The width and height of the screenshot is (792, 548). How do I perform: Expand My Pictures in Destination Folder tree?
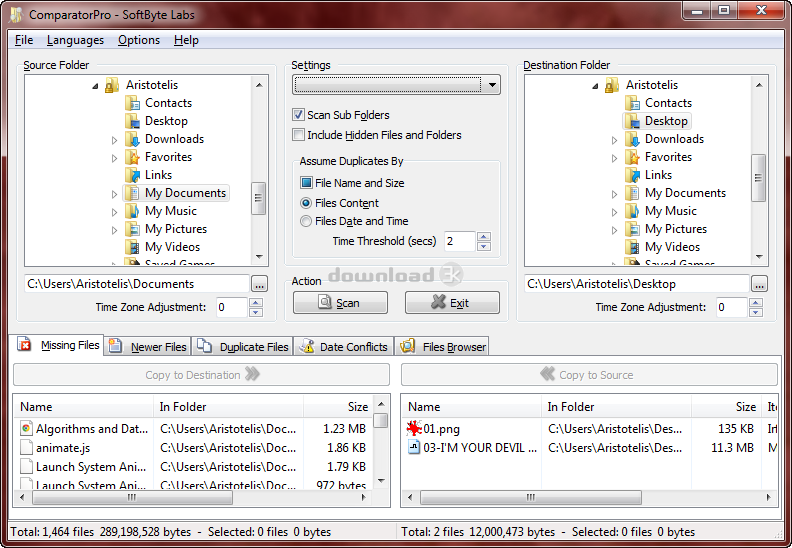coord(615,230)
